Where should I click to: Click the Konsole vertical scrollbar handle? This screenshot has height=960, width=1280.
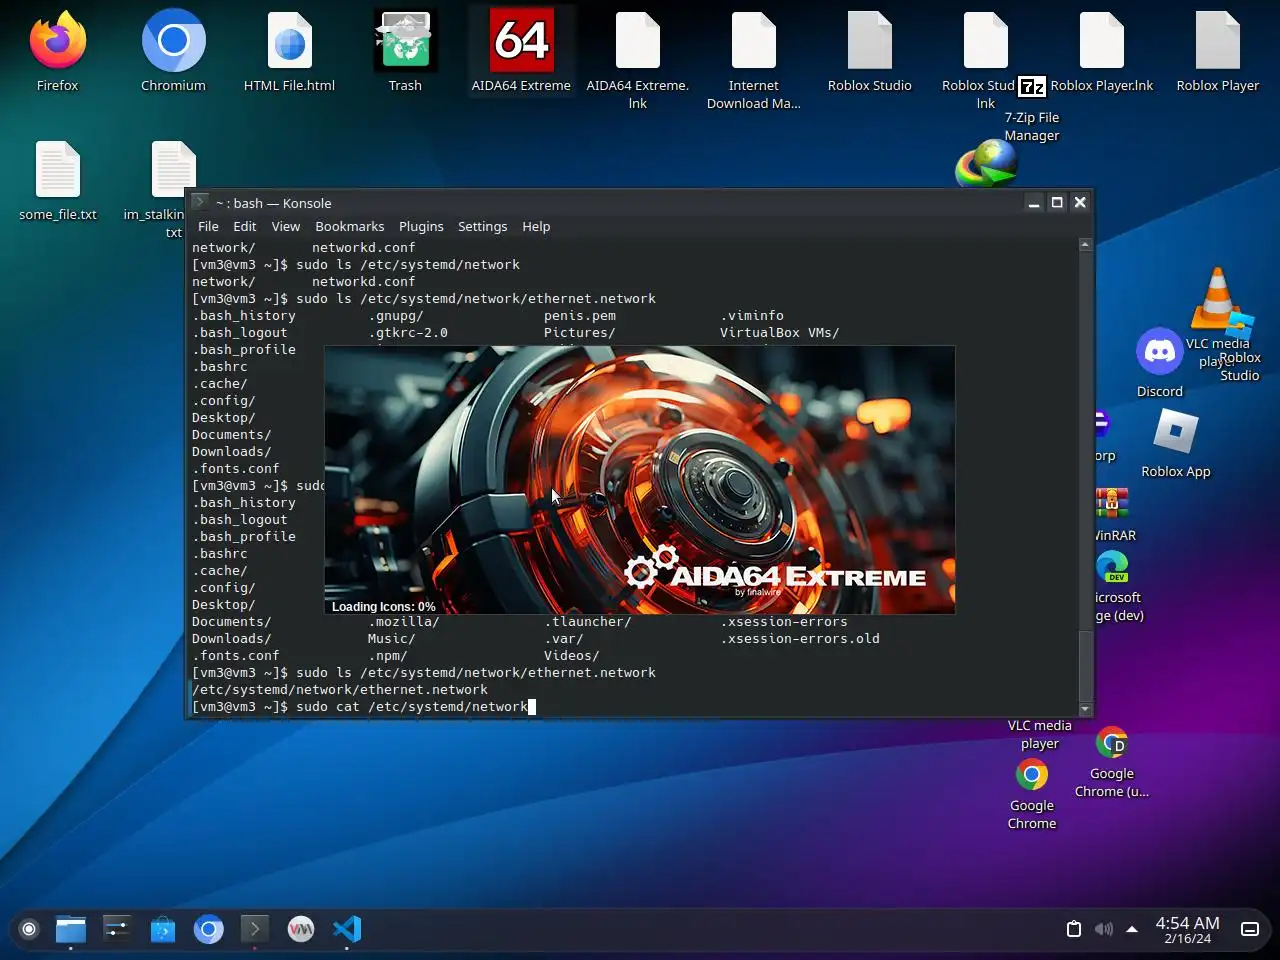click(x=1085, y=667)
